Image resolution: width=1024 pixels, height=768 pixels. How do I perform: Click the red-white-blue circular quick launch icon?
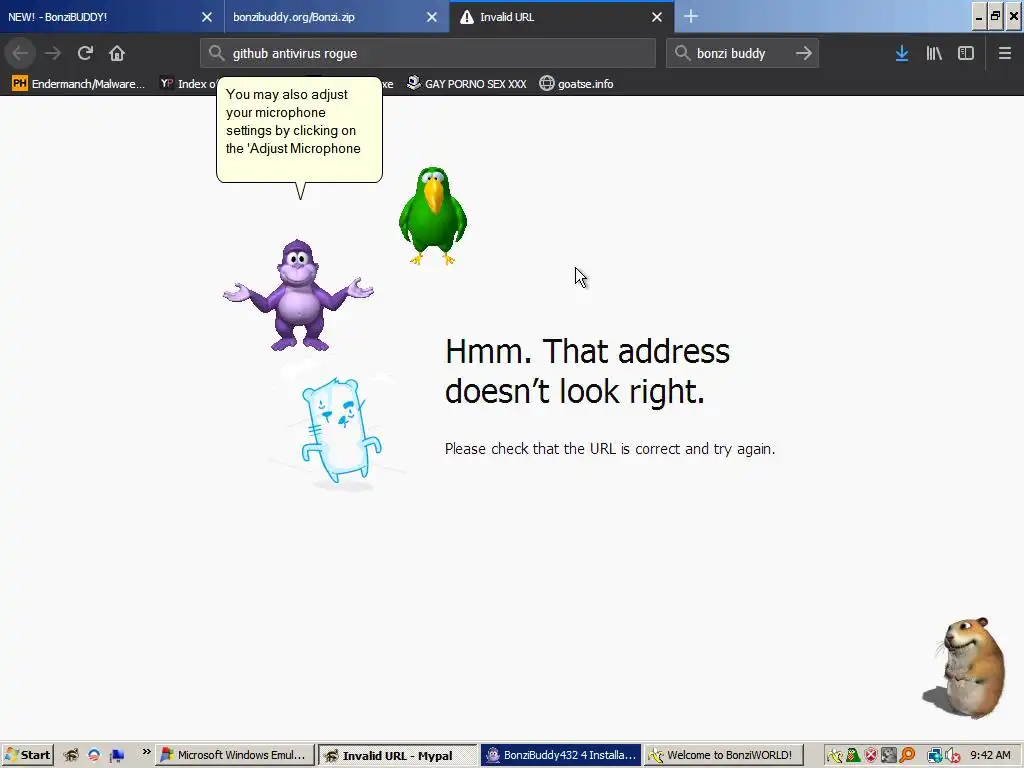pos(94,755)
